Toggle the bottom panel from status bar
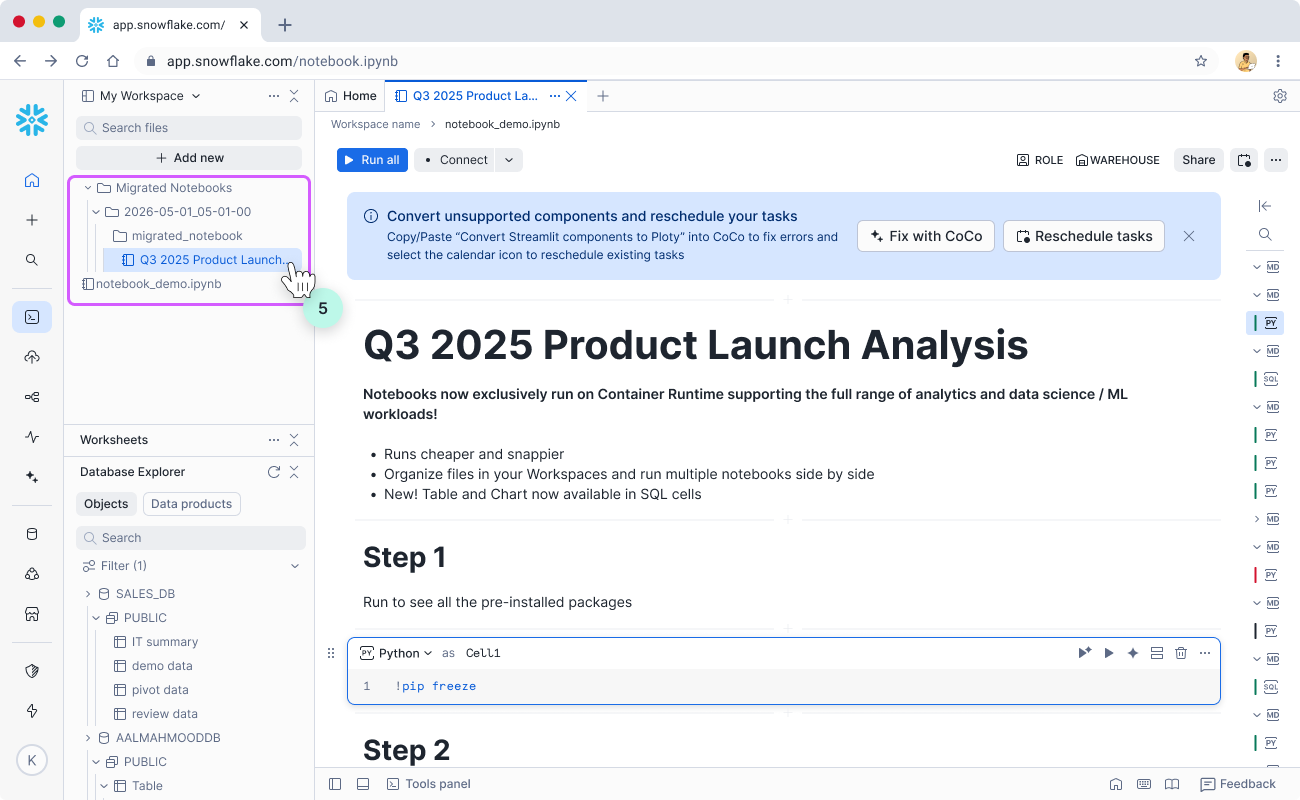 [x=363, y=784]
